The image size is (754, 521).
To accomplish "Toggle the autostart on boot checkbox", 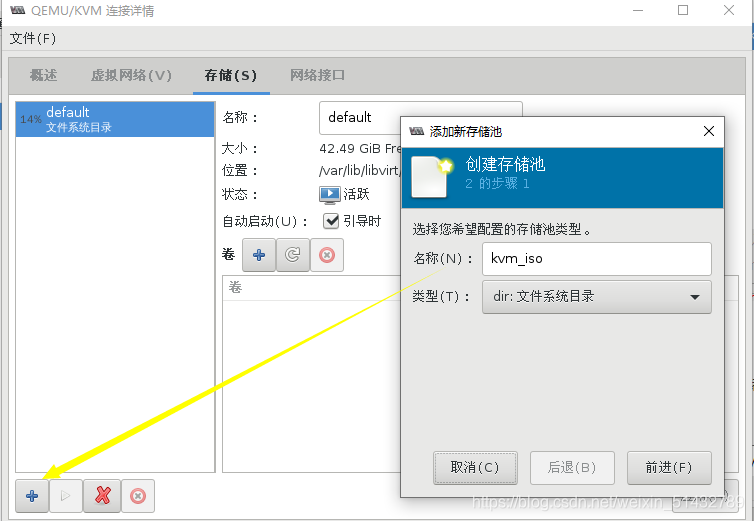I will (x=331, y=221).
